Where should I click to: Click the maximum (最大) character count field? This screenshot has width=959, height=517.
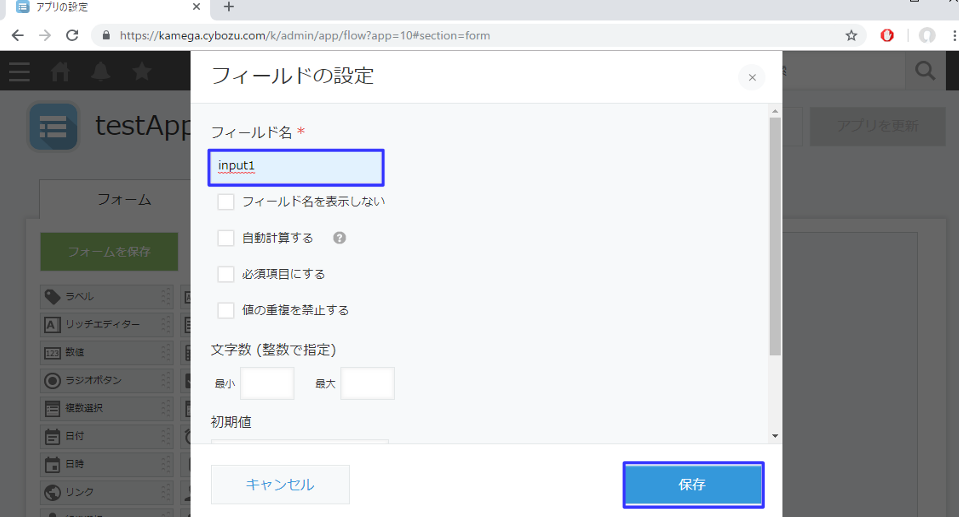[x=368, y=384]
